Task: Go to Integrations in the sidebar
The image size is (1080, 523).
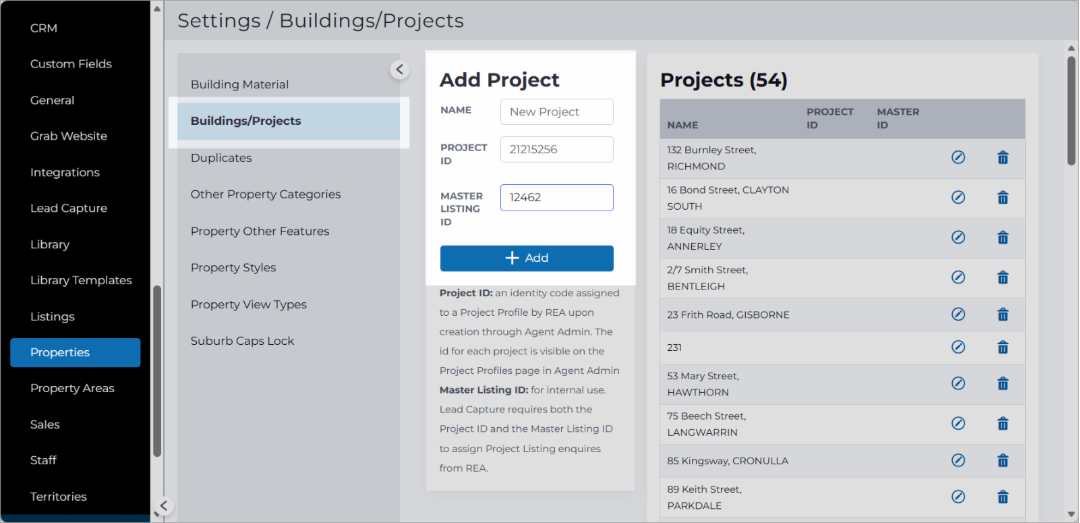Action: (x=65, y=172)
